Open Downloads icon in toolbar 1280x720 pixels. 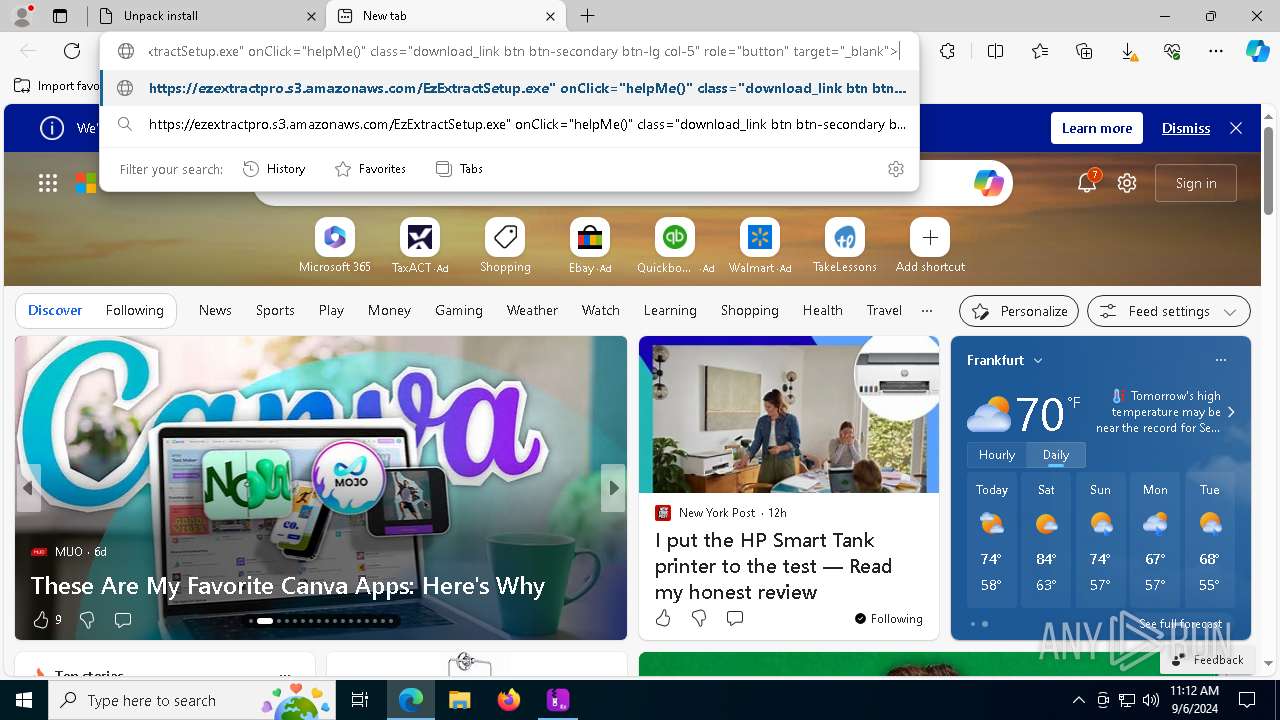pos(1128,51)
